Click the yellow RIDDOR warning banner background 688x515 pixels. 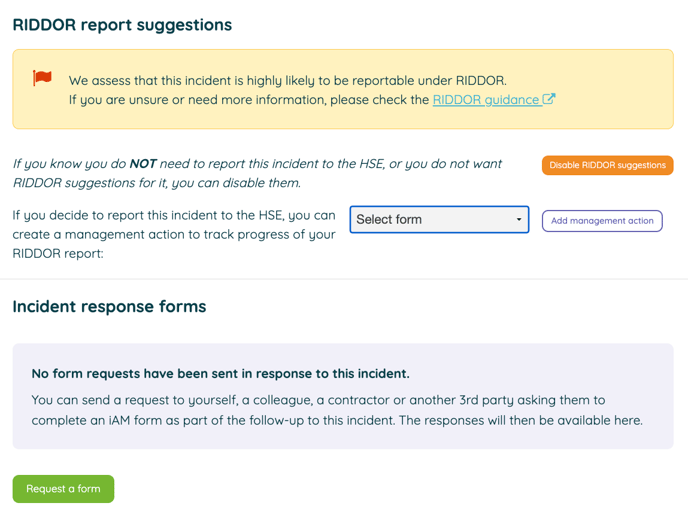coord(343,89)
